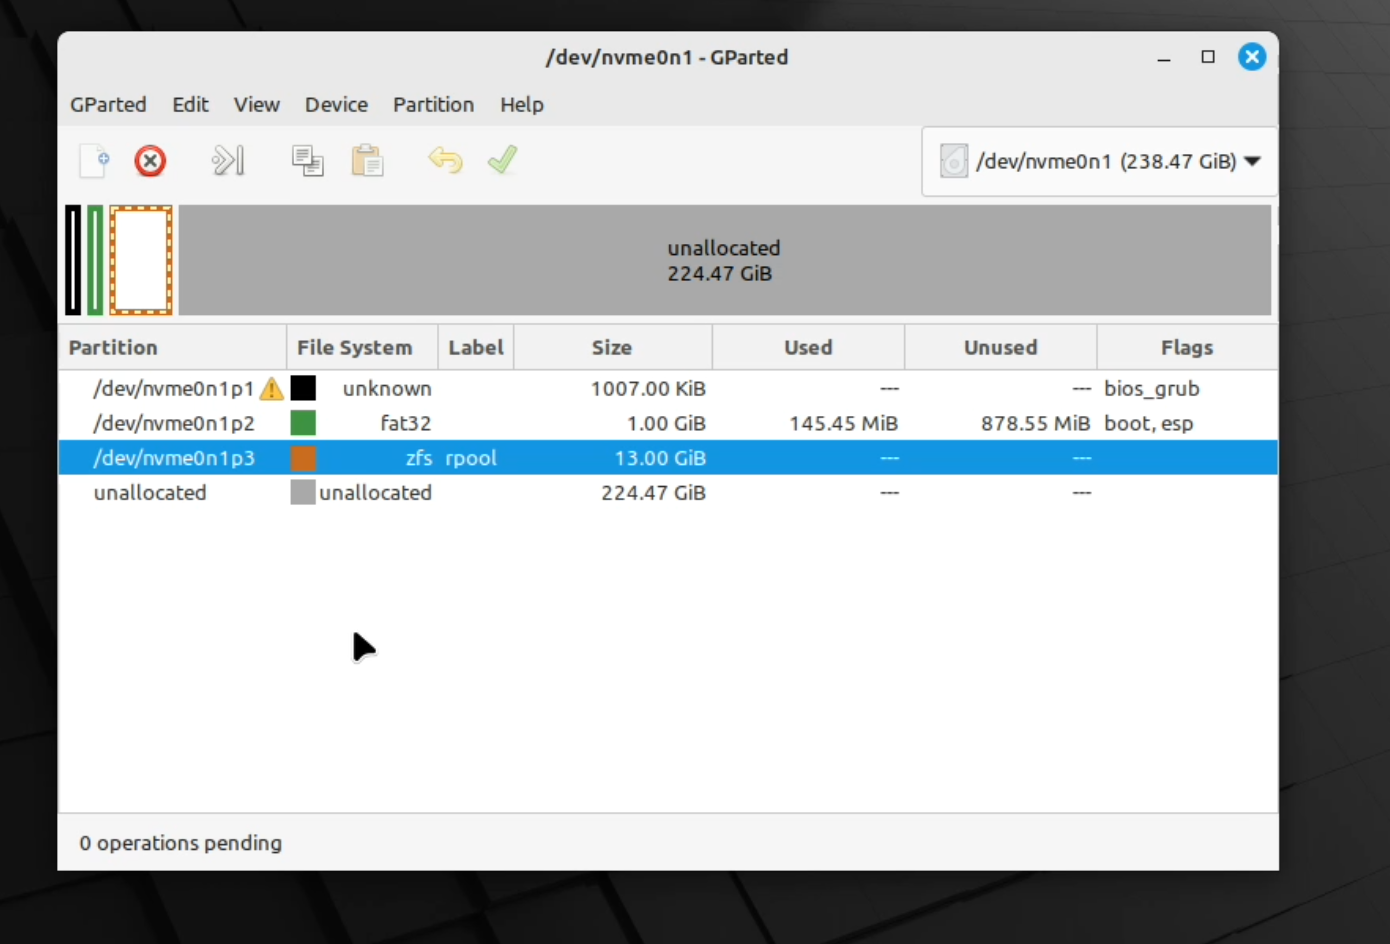This screenshot has height=944, width=1390.
Task: Open the Help menu
Action: (522, 105)
